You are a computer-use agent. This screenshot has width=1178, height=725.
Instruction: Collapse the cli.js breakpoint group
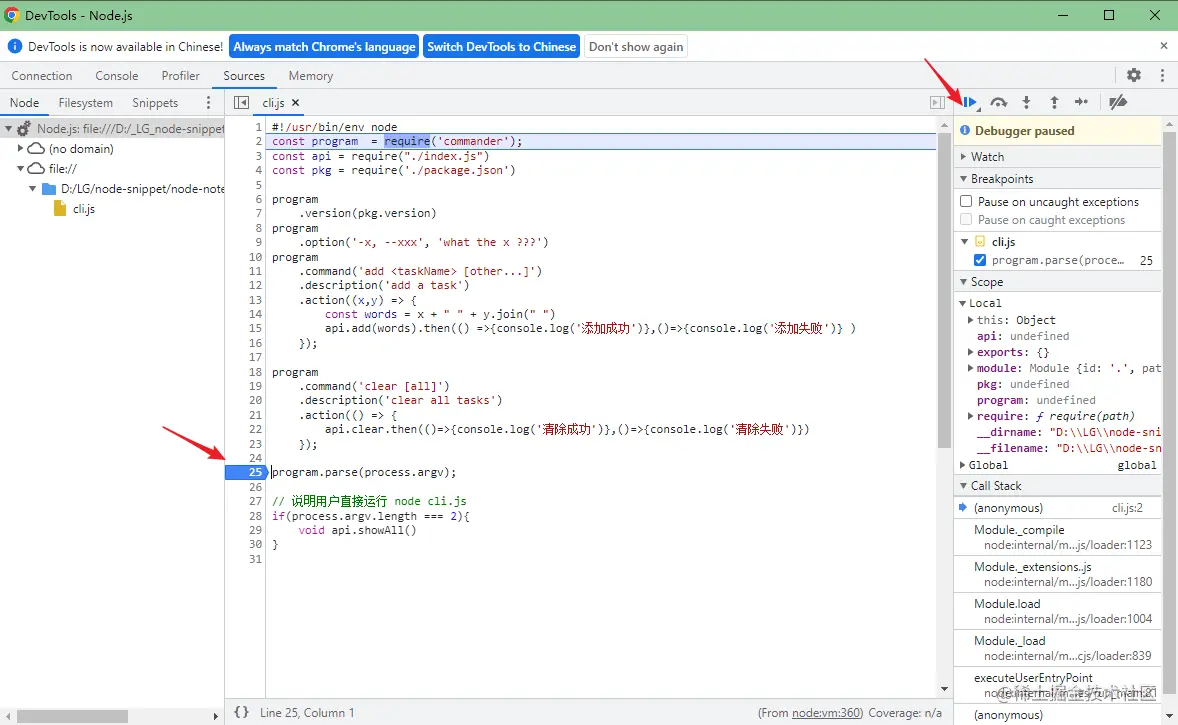[x=965, y=242]
